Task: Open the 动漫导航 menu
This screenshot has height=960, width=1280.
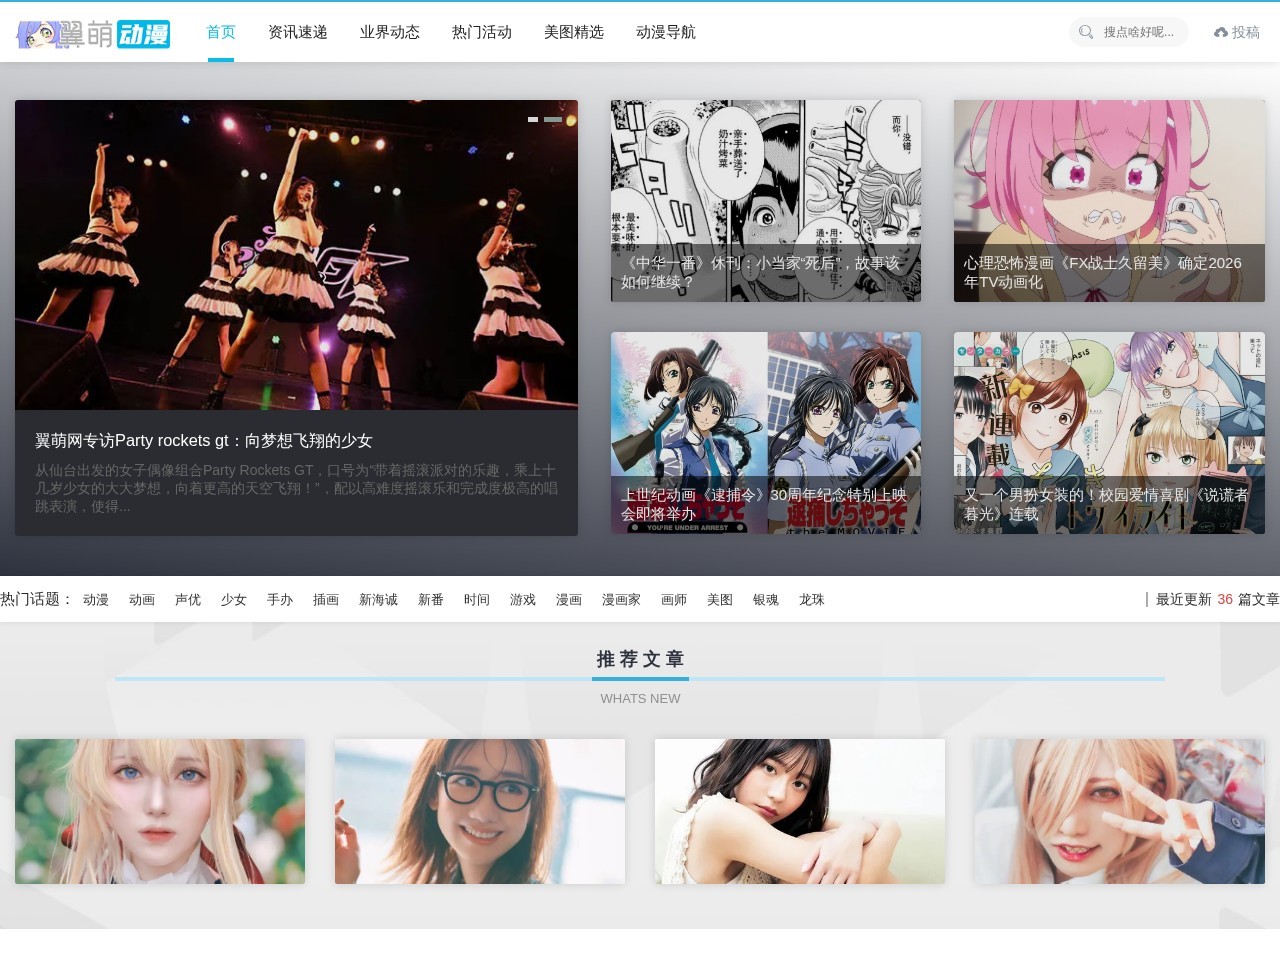Action: (x=666, y=32)
